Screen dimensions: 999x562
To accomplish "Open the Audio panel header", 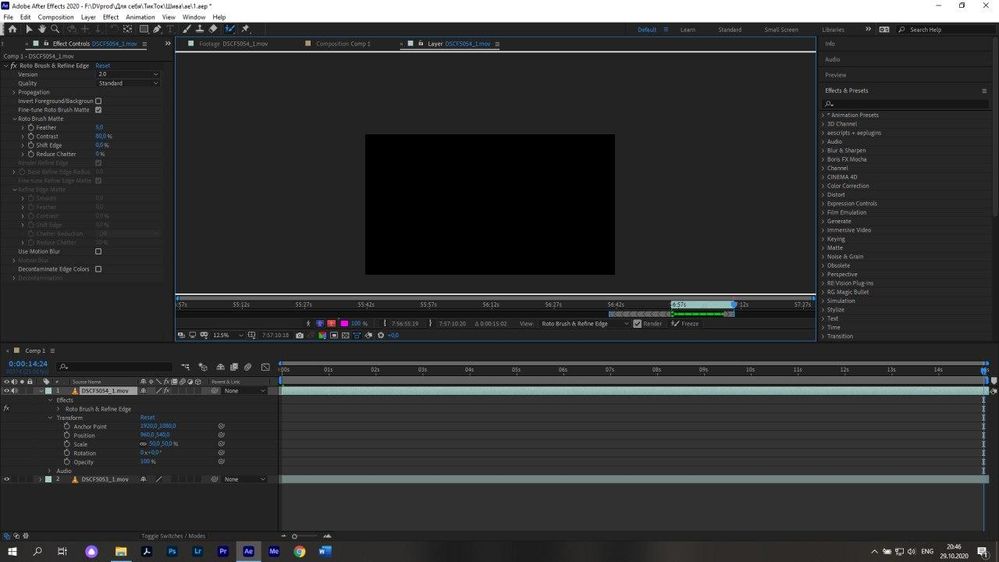I will tap(833, 59).
